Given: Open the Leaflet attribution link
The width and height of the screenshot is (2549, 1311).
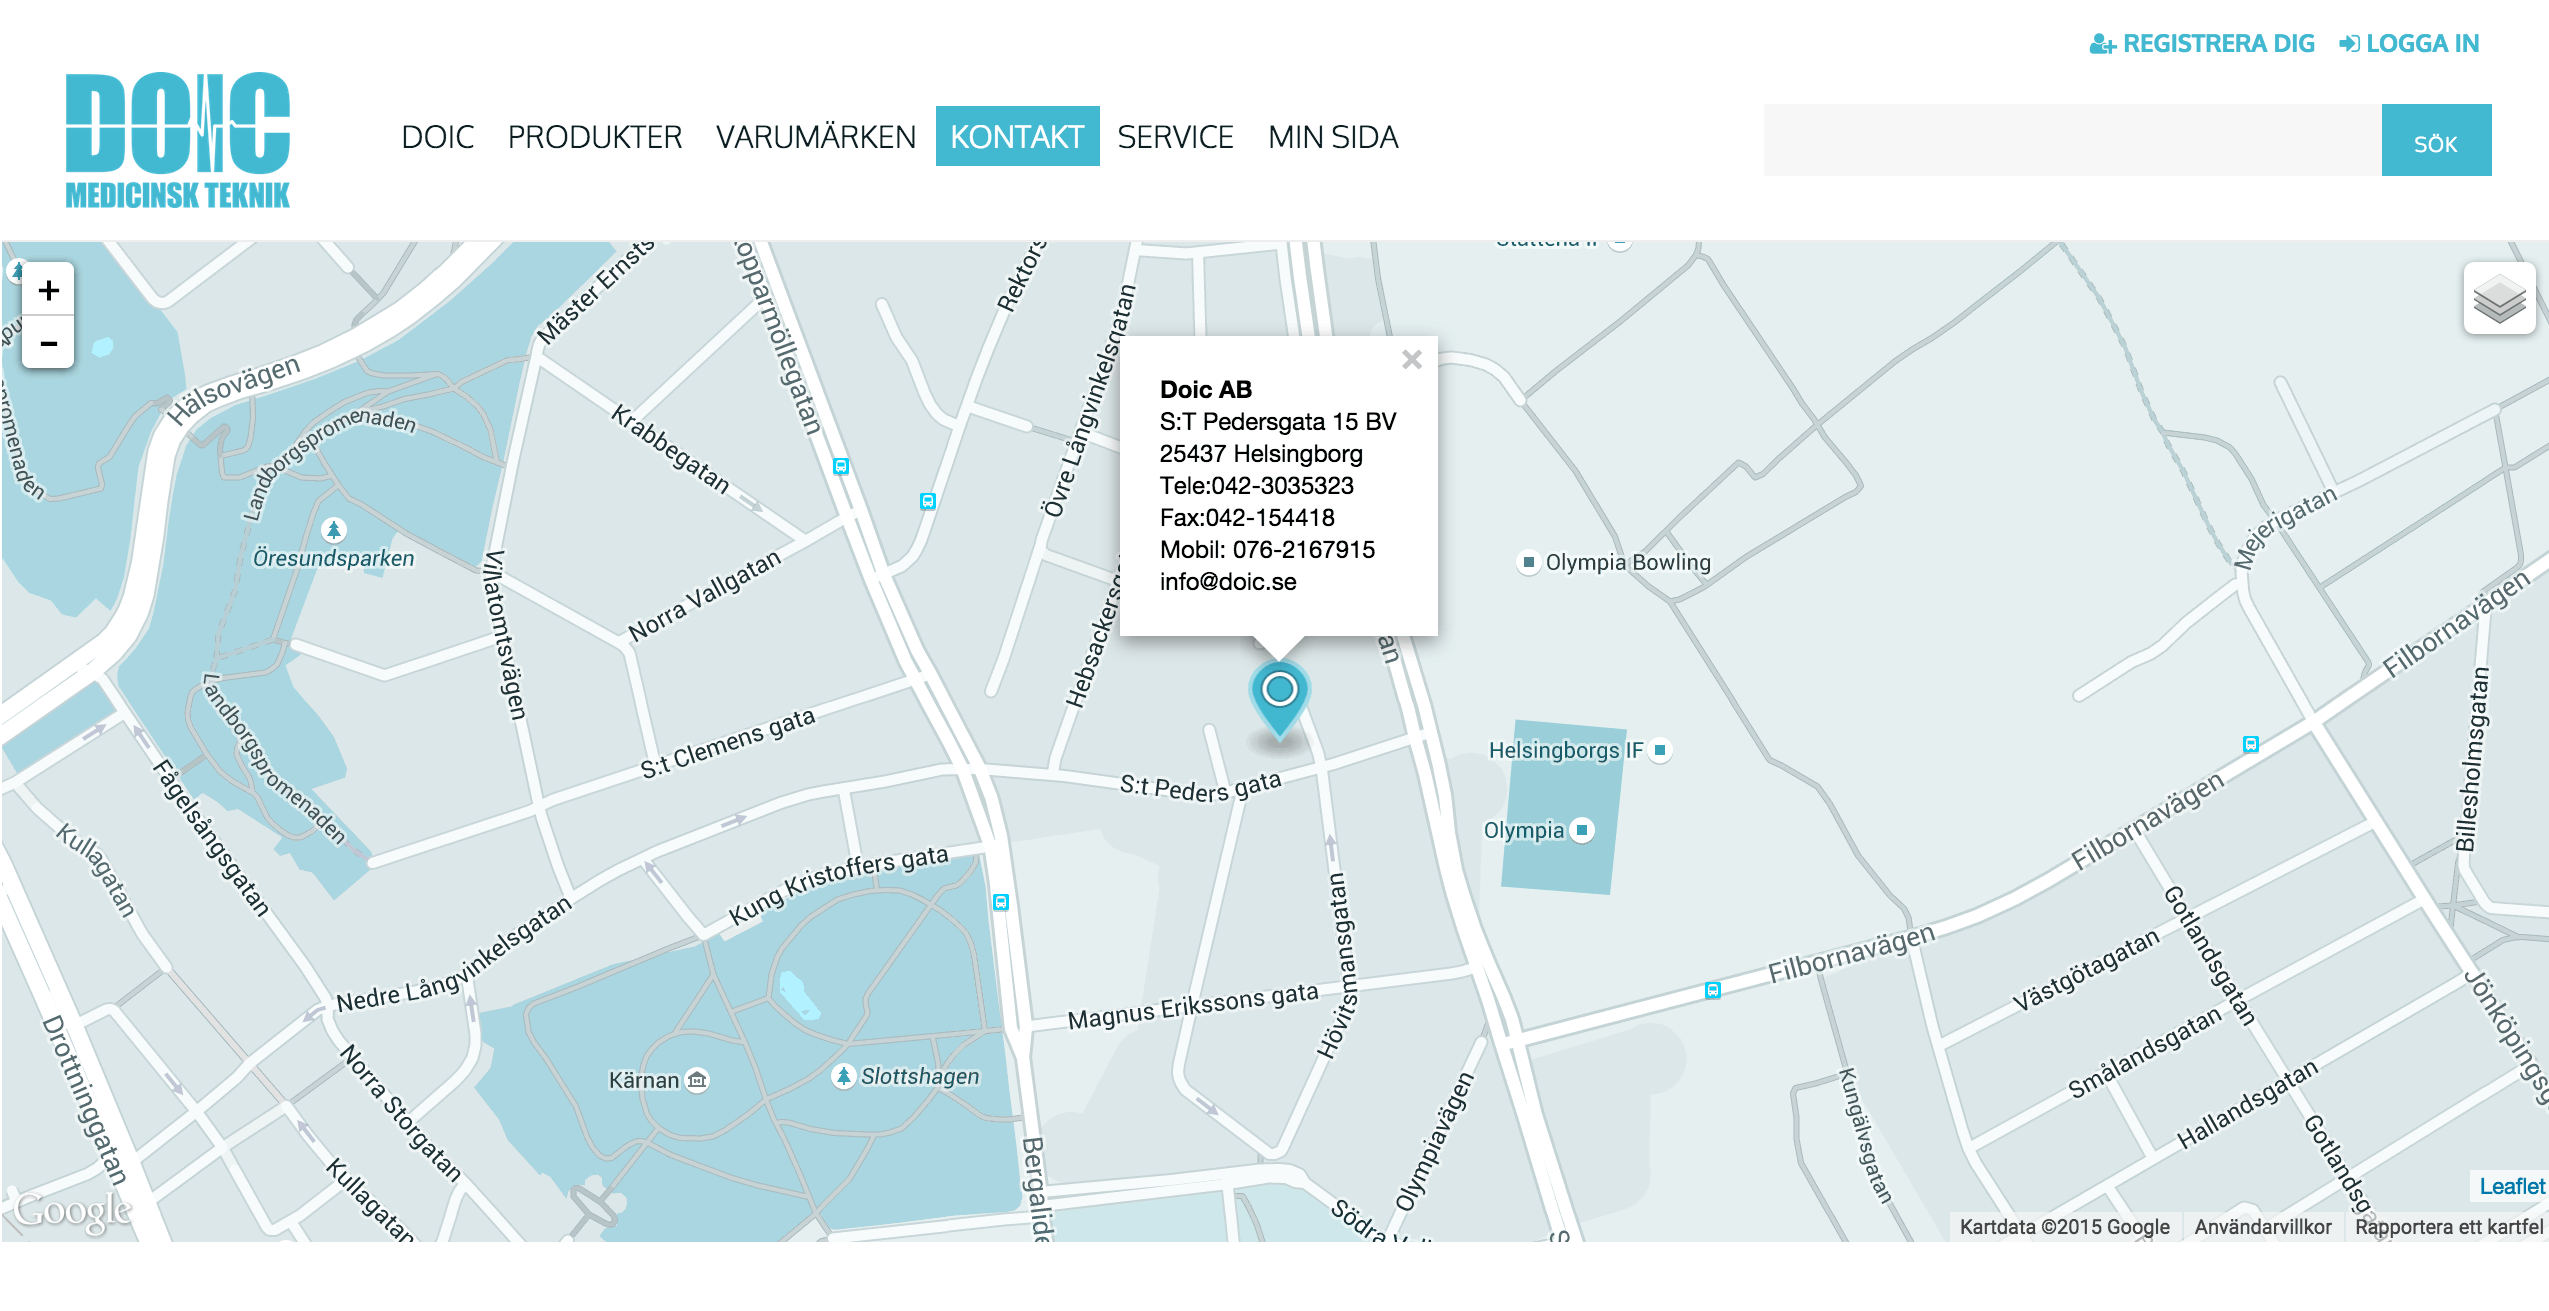Looking at the screenshot, I should (2511, 1186).
